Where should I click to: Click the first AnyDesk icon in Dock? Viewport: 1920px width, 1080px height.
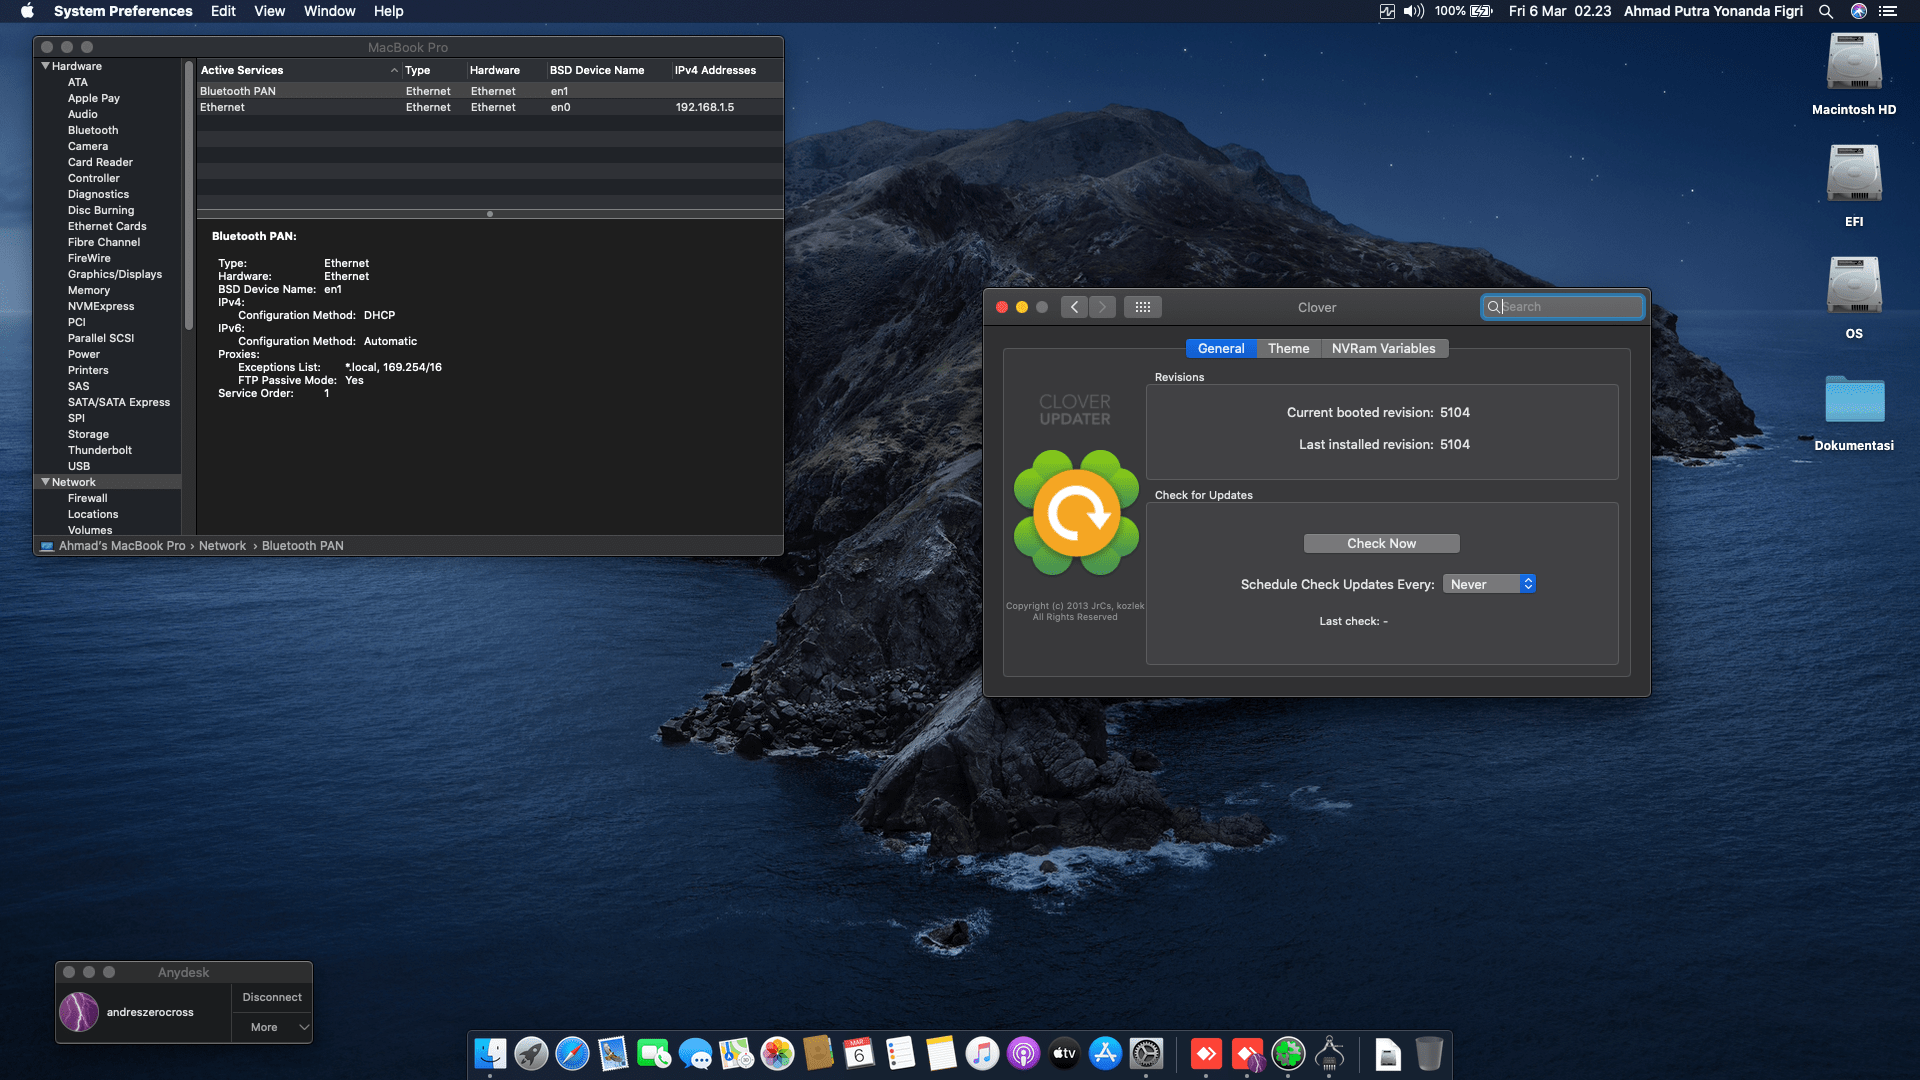[1206, 1053]
